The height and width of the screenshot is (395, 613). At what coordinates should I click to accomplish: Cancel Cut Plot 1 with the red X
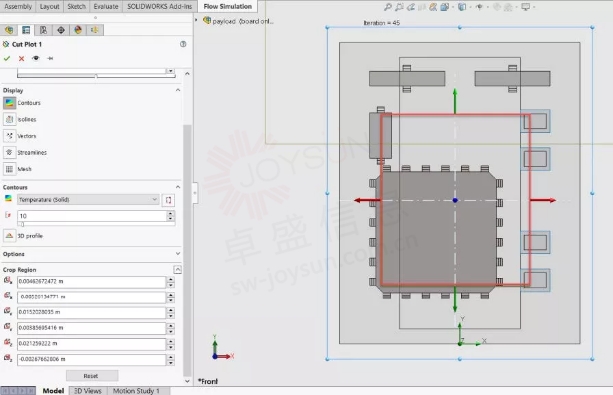[22, 58]
